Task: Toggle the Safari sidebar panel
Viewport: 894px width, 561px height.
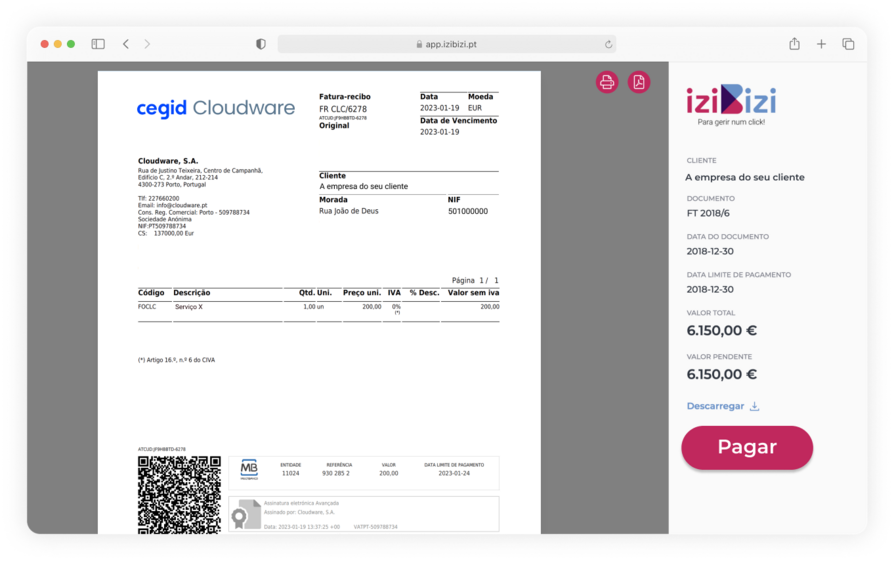Action: point(98,44)
